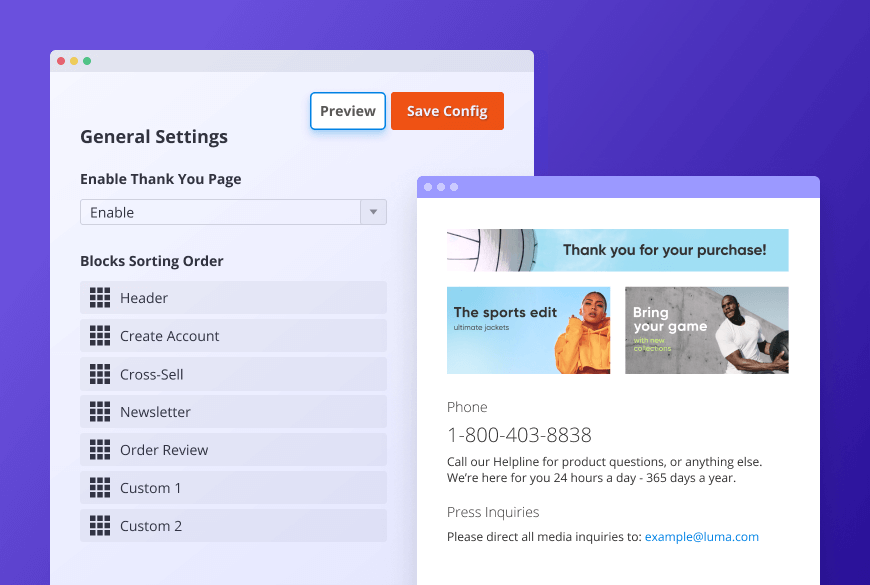
Task: Open the Bring your game promo banner
Action: point(706,330)
